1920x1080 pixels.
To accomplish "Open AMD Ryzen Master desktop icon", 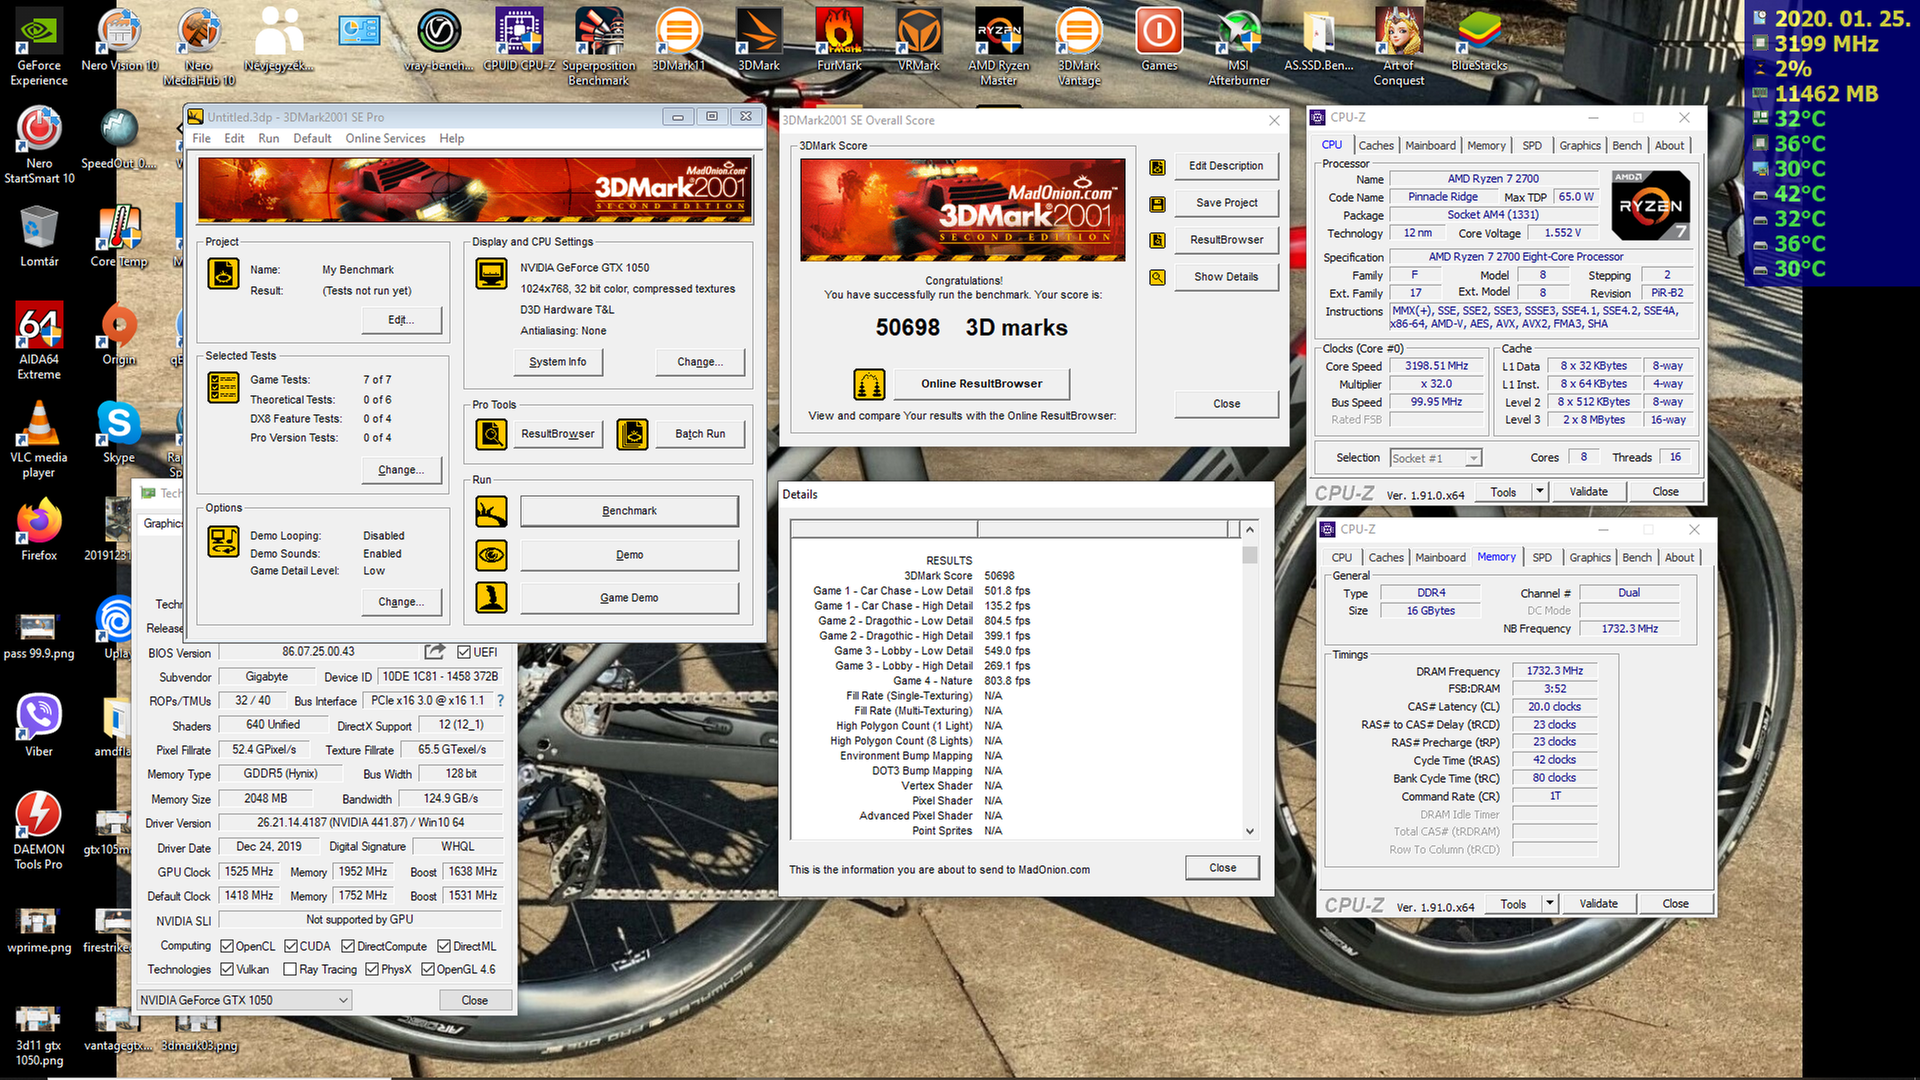I will click(x=999, y=45).
